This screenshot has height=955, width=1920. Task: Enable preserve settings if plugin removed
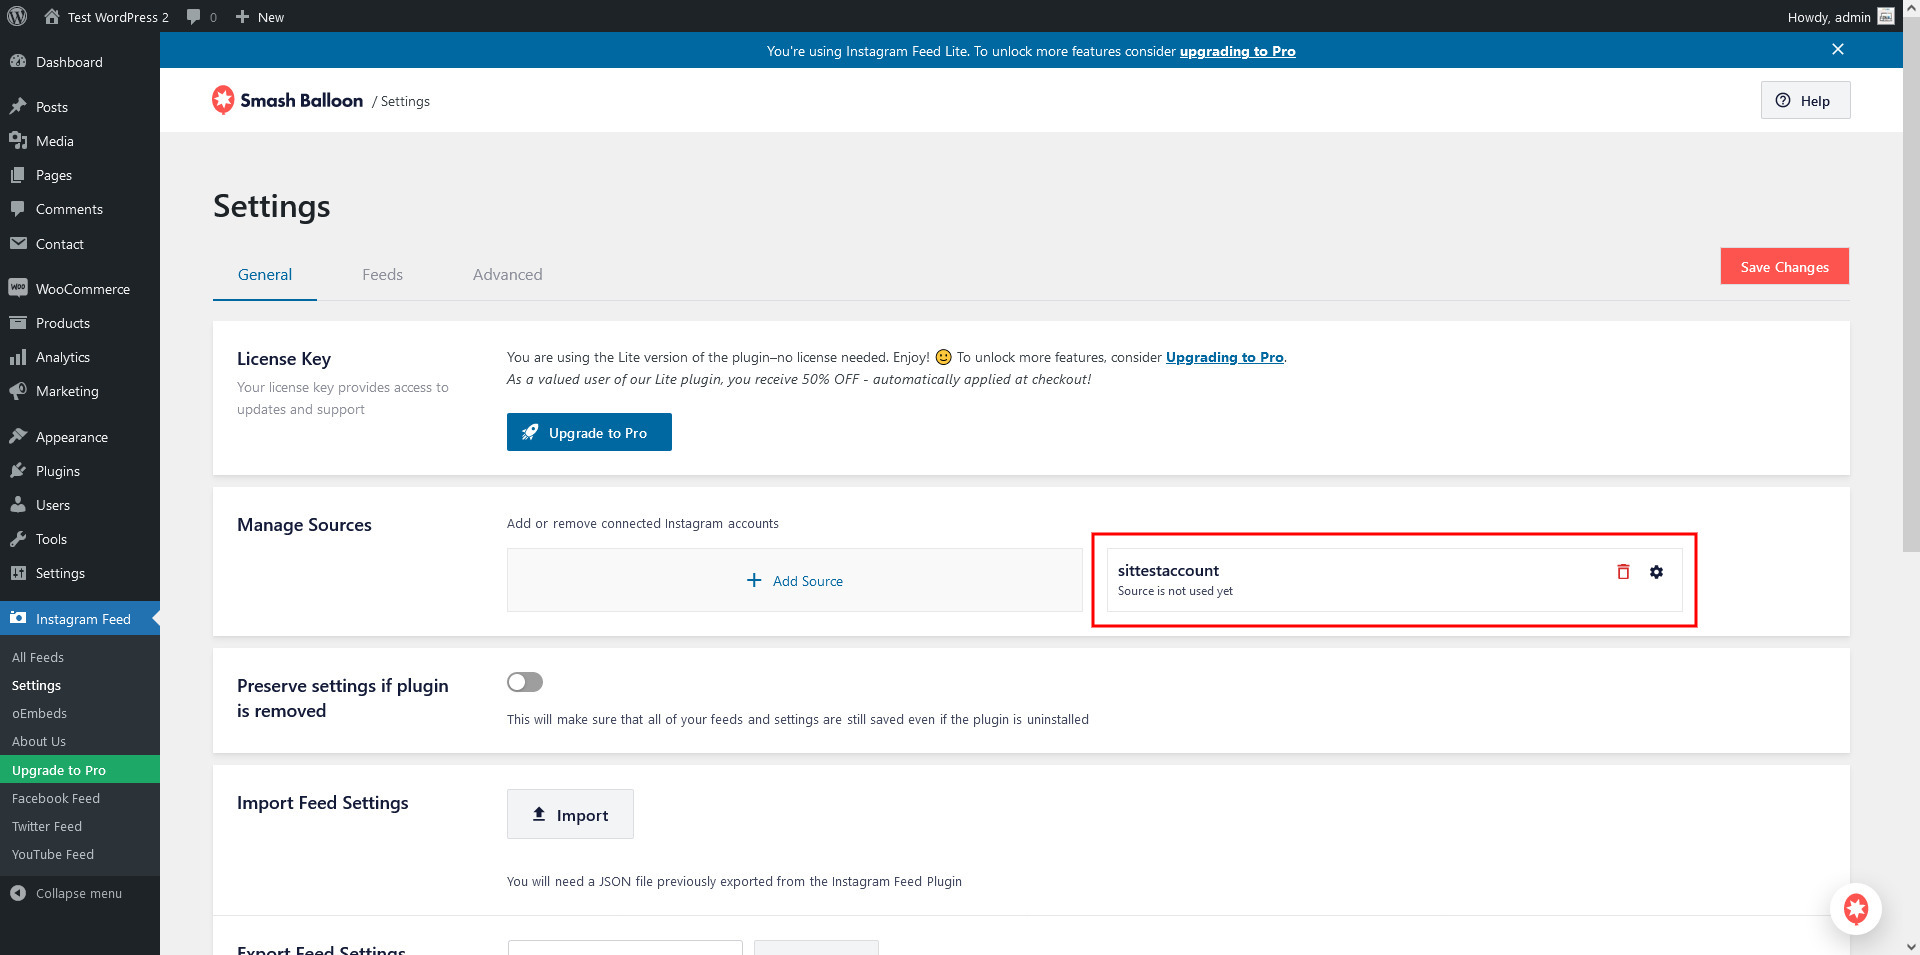[x=524, y=682]
